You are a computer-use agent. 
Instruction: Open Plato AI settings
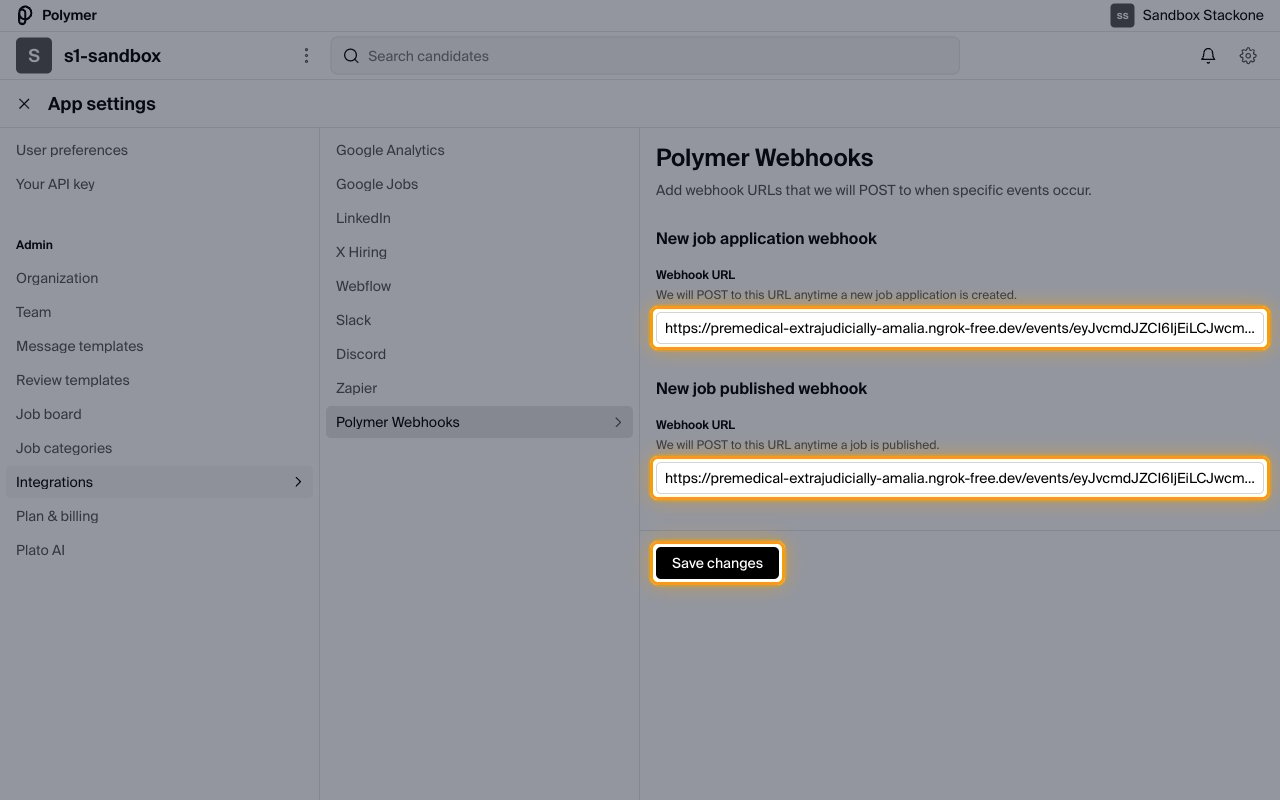pos(40,550)
